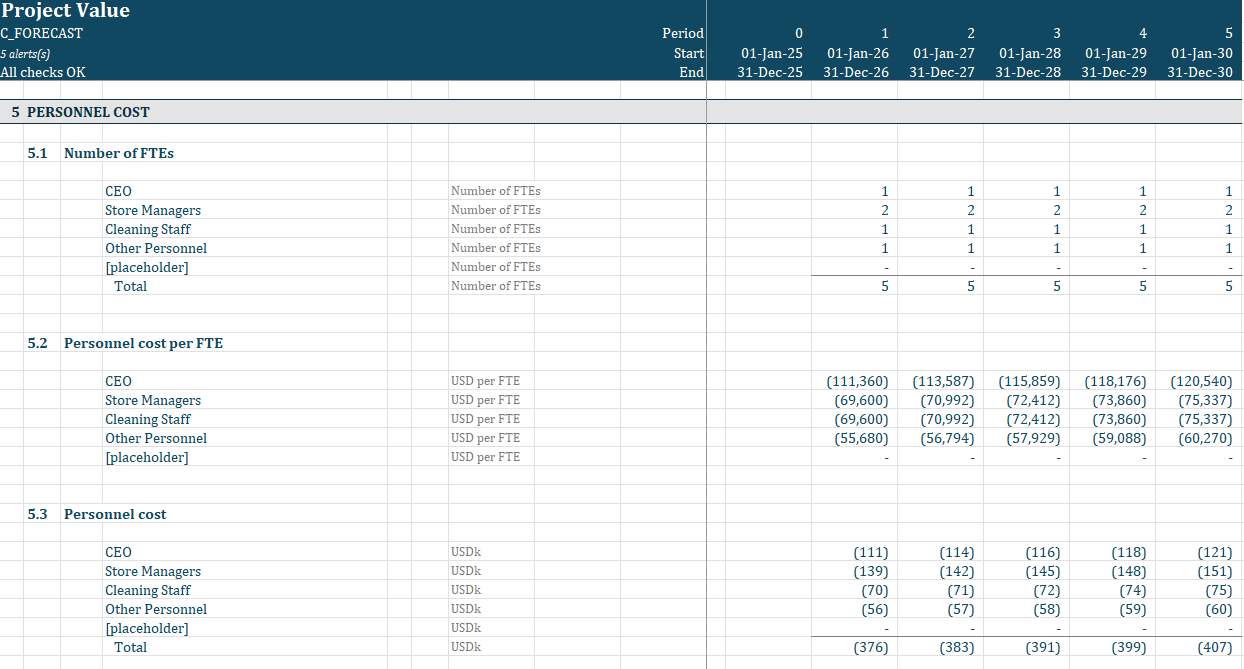Select the Total row label under Number of FTEs
The image size is (1244, 669).
pos(130,286)
